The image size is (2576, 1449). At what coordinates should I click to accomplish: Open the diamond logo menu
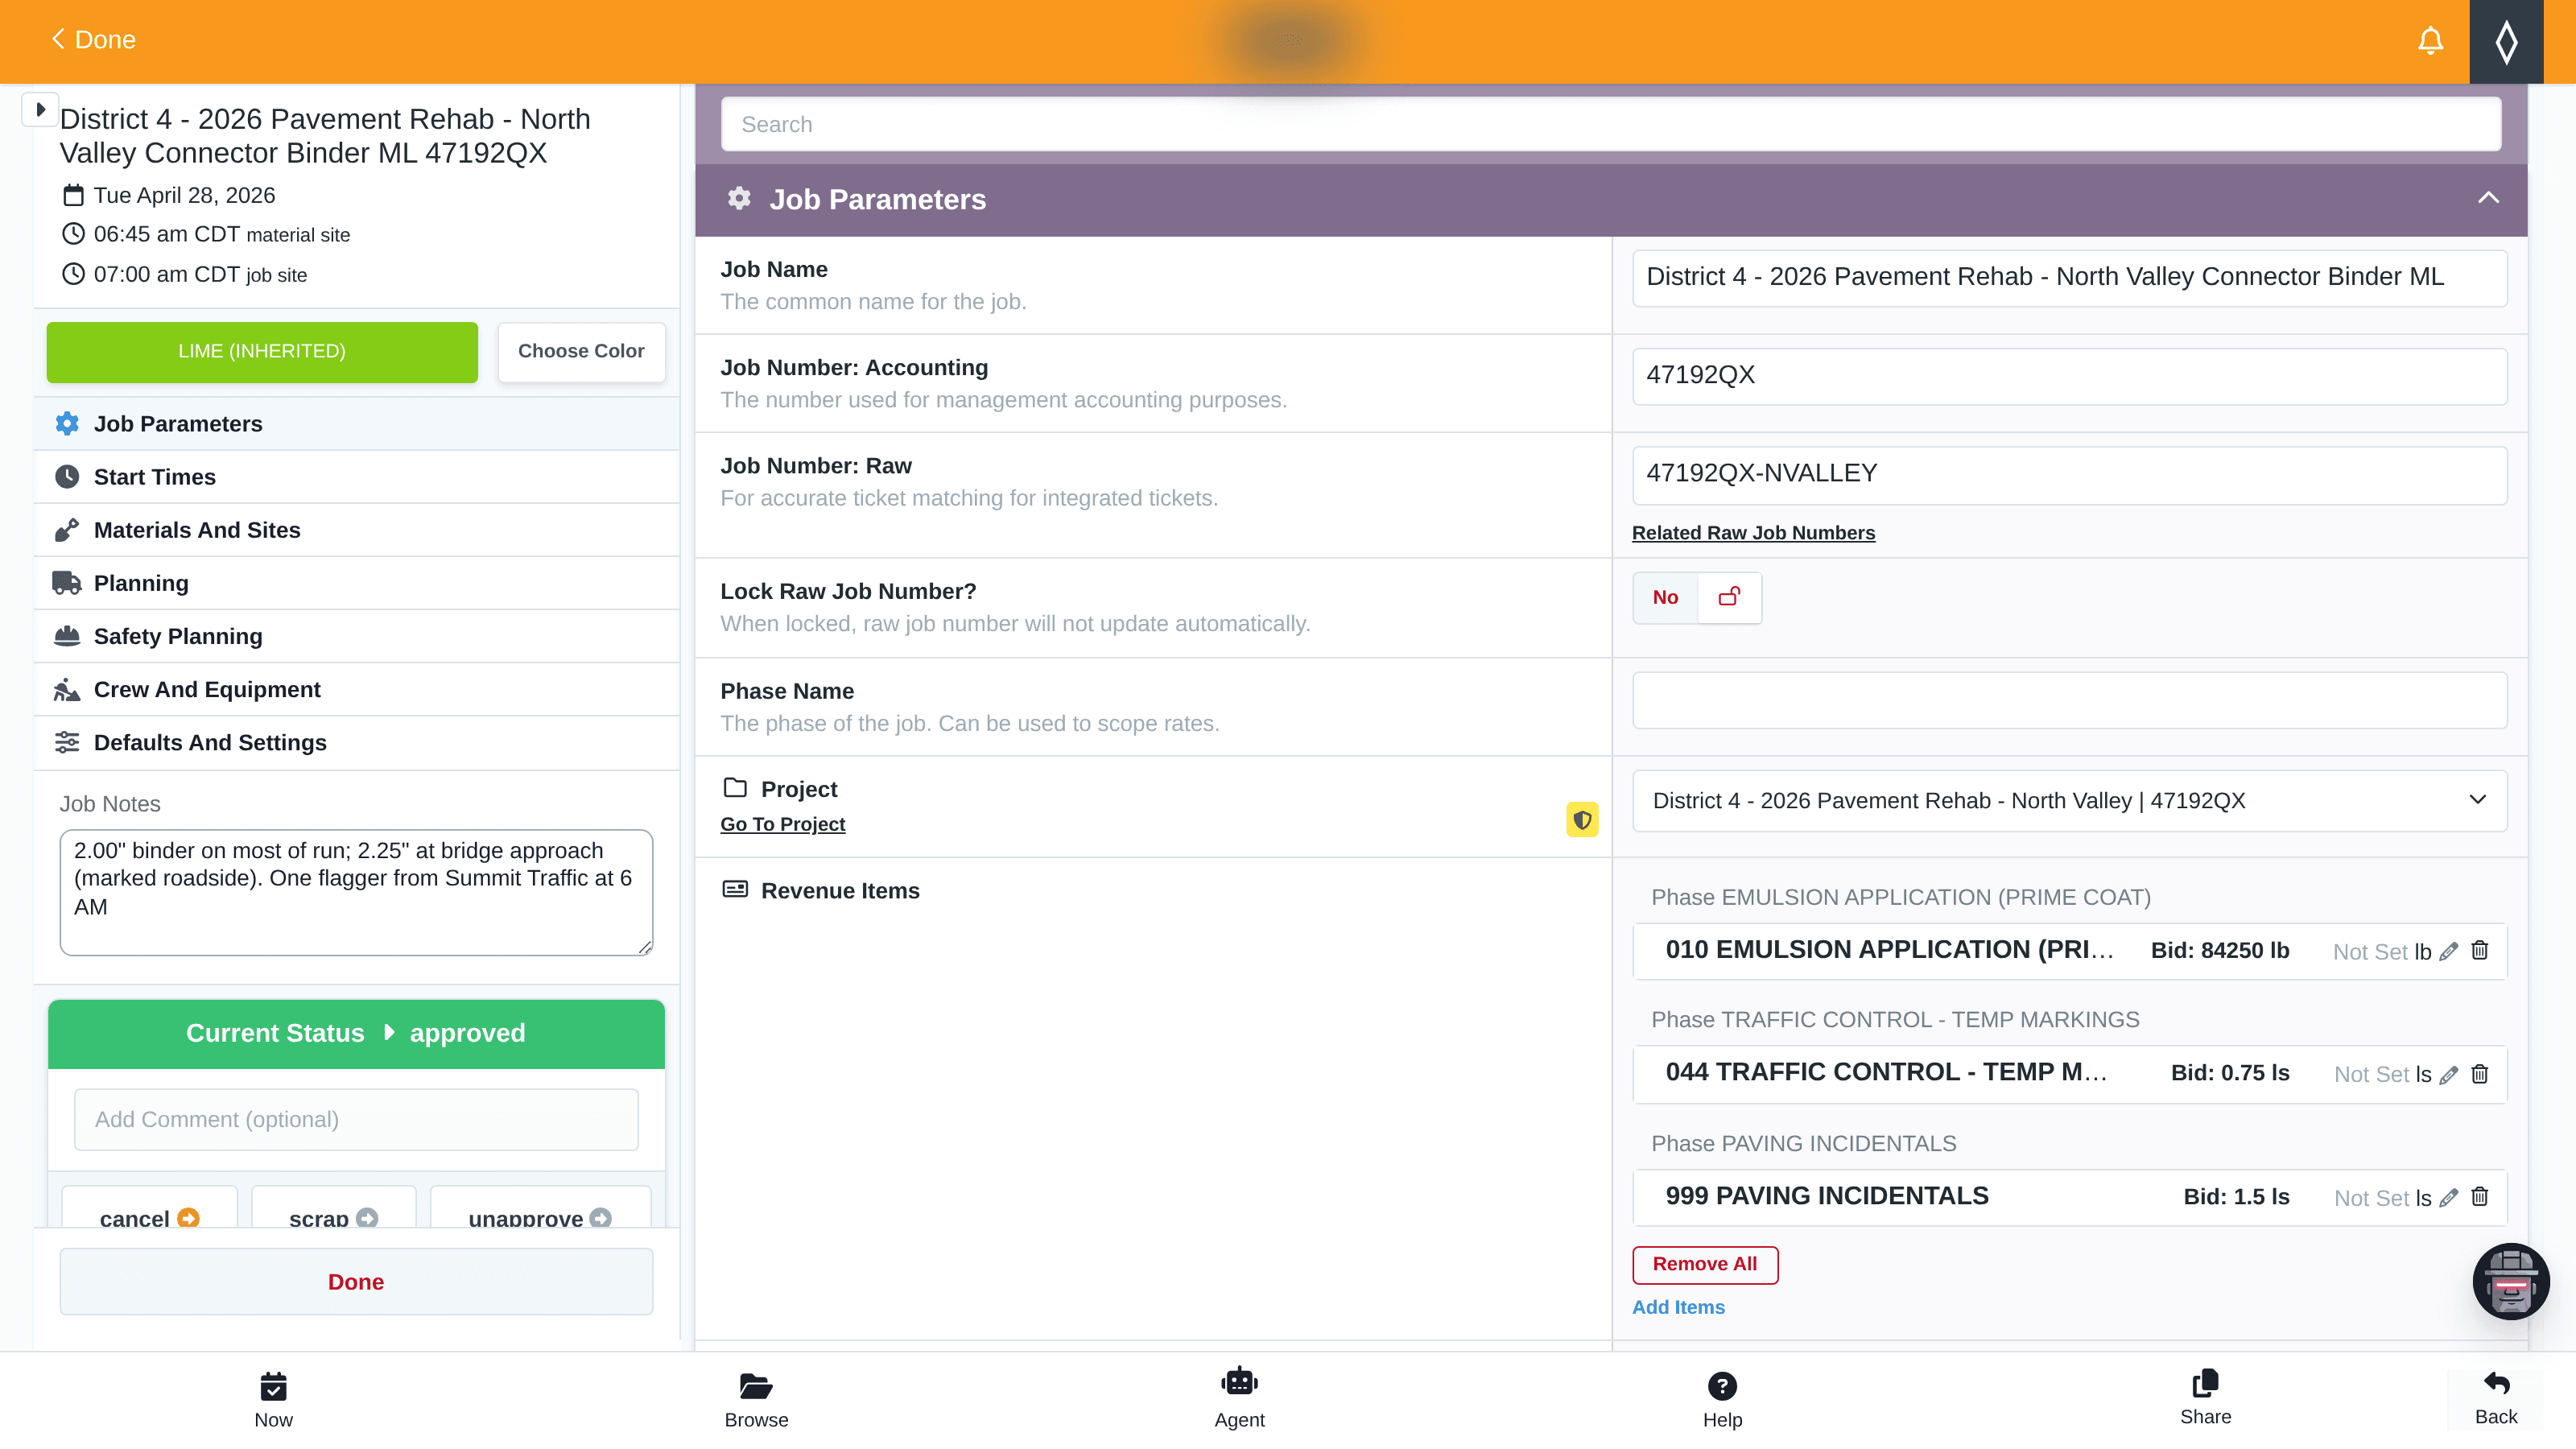pyautogui.click(x=2506, y=41)
